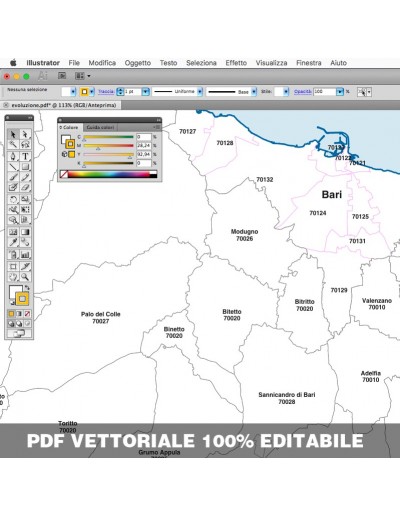Select the Rectangle shape tool
The image size is (400, 517).
tap(25, 167)
